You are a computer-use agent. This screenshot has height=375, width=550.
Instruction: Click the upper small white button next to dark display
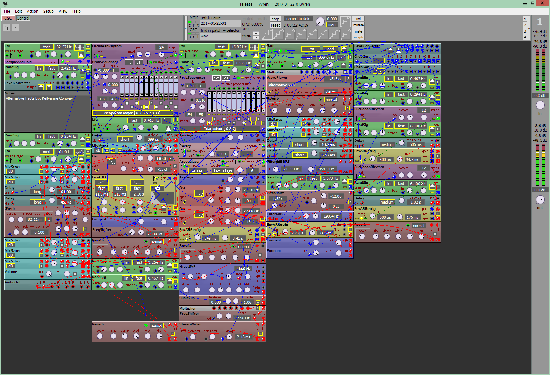[275, 19]
